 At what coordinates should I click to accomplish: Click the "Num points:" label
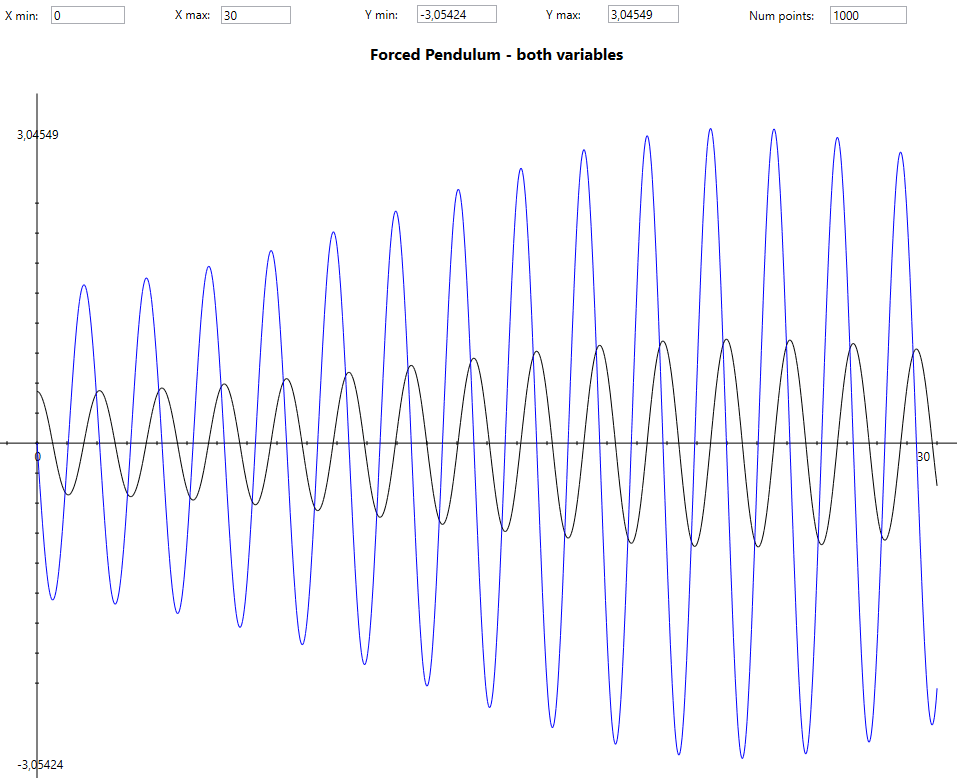pos(781,16)
